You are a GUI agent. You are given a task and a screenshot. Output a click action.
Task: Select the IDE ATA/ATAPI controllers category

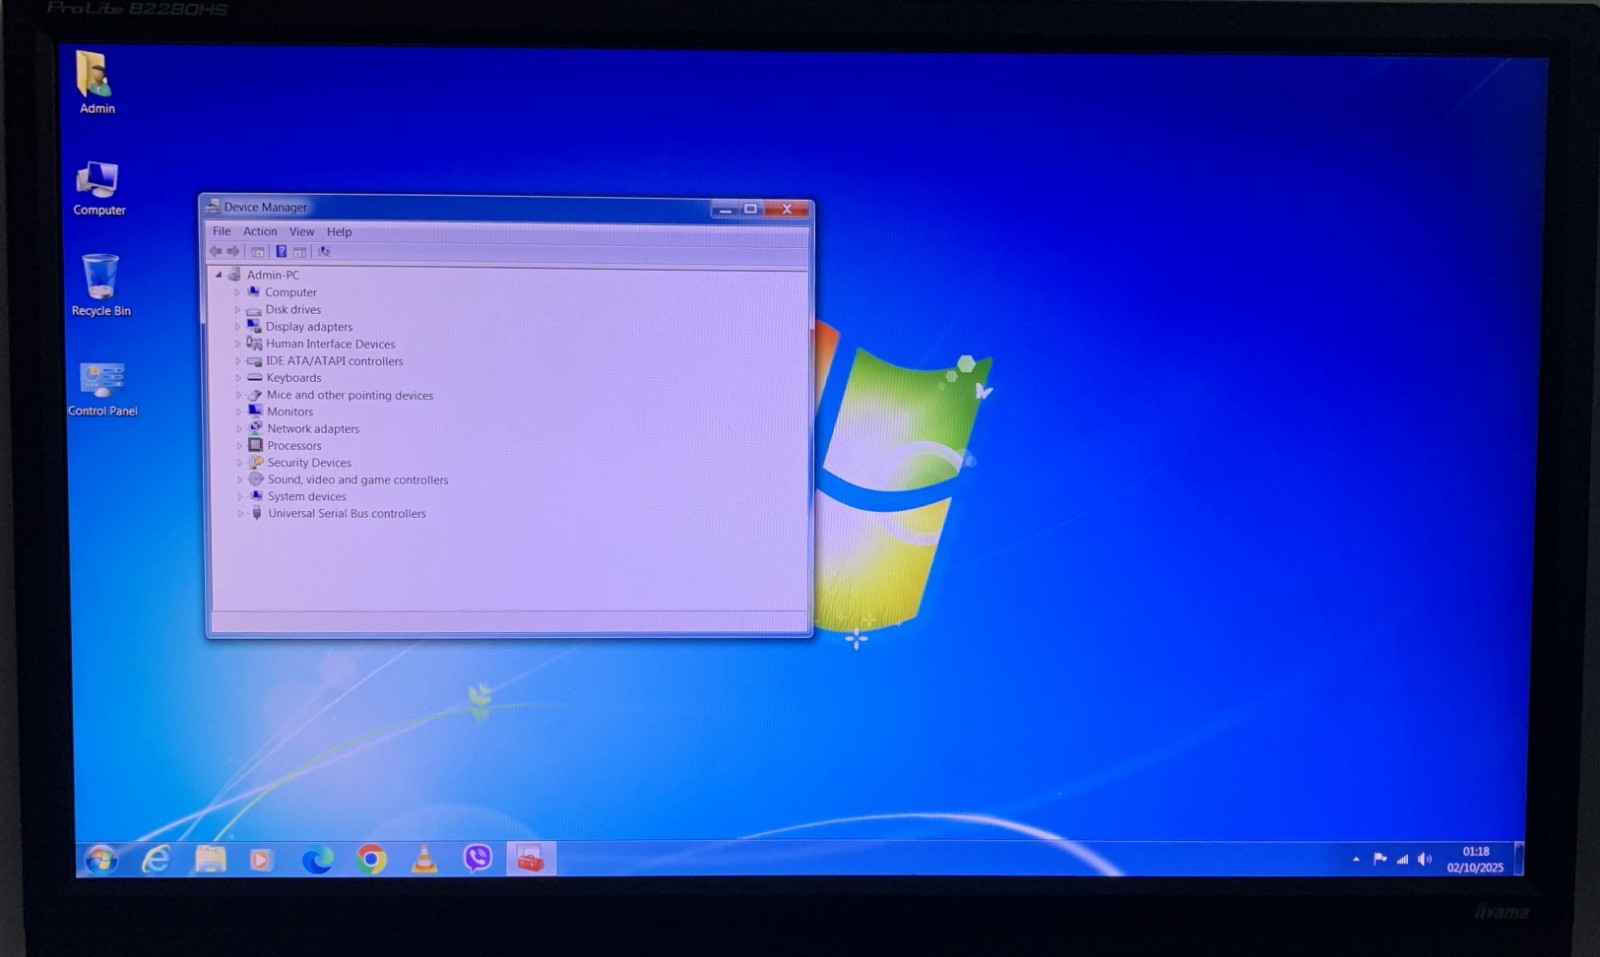tap(325, 361)
